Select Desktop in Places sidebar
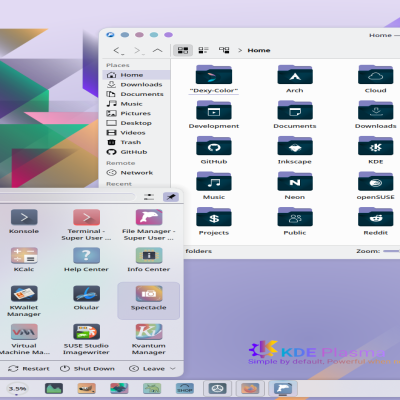The height and width of the screenshot is (400, 400). click(x=136, y=123)
